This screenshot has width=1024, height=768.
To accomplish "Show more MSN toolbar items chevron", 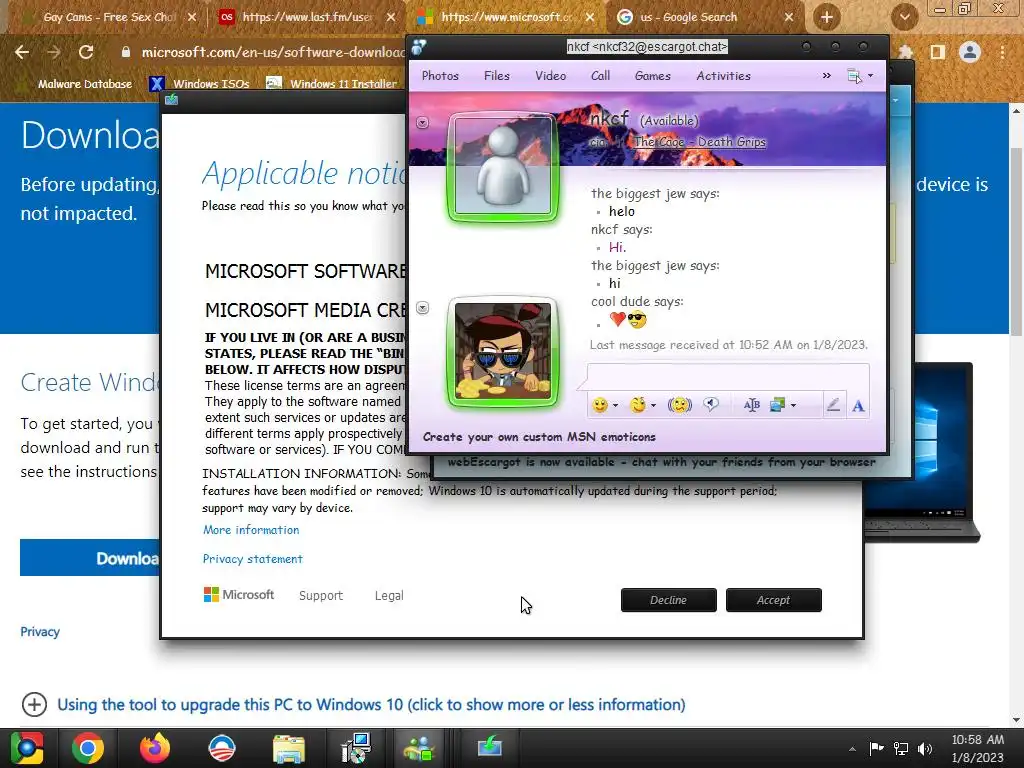I will point(827,76).
